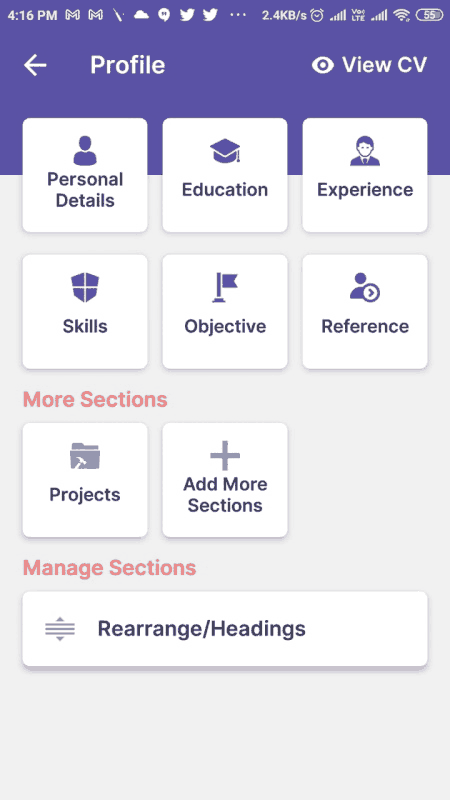The image size is (450, 800).
Task: Open the Personal Details person icon
Action: [x=85, y=151]
